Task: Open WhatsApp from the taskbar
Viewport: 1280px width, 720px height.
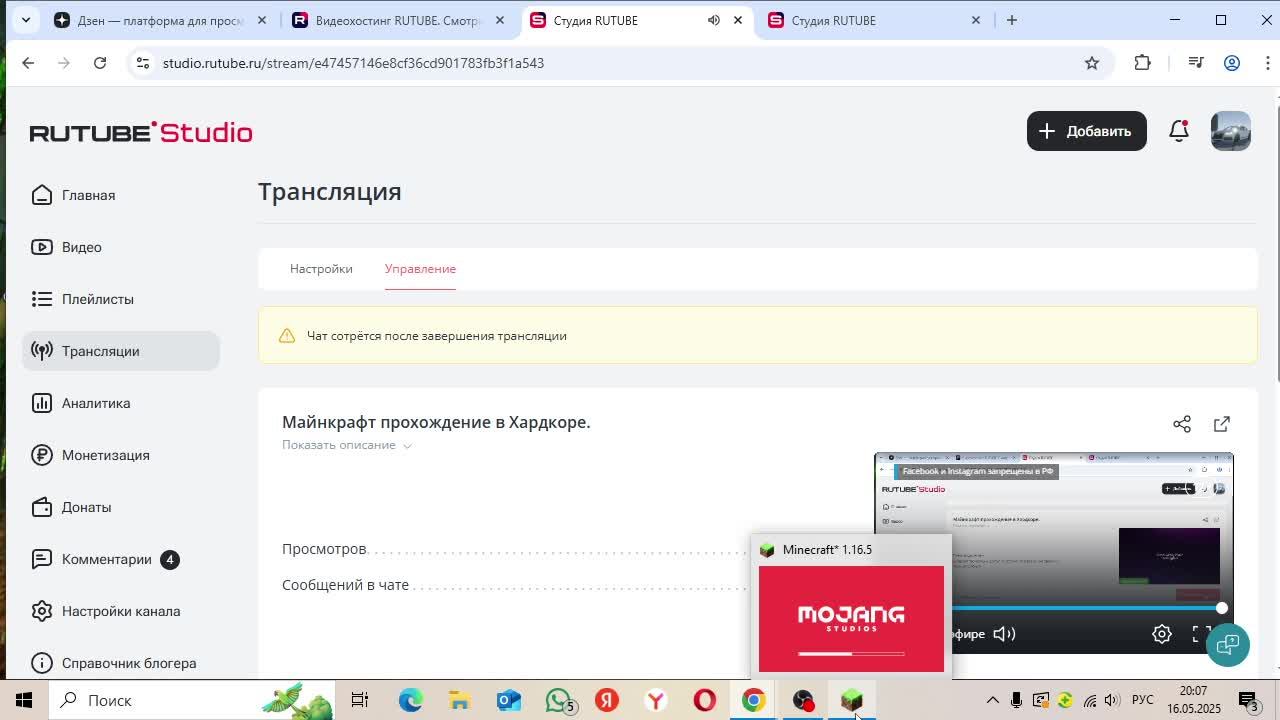Action: coord(558,700)
